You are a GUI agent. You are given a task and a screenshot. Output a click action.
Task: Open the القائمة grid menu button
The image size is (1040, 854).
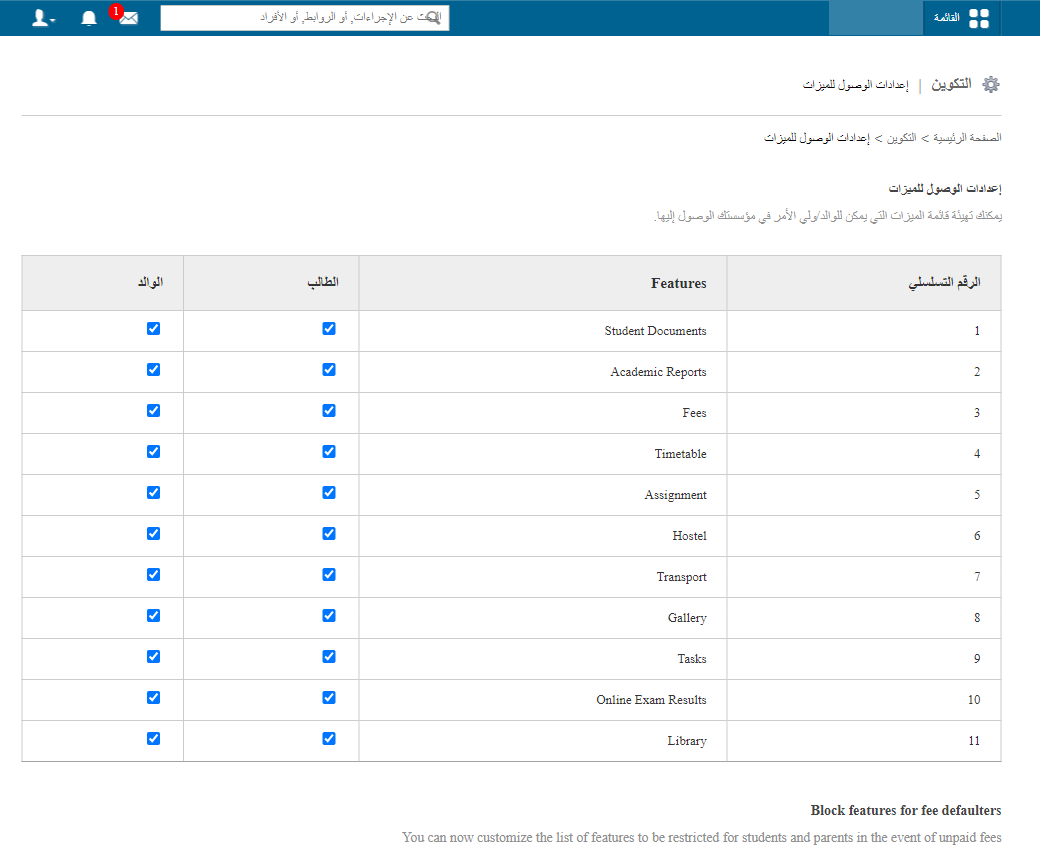coord(961,18)
